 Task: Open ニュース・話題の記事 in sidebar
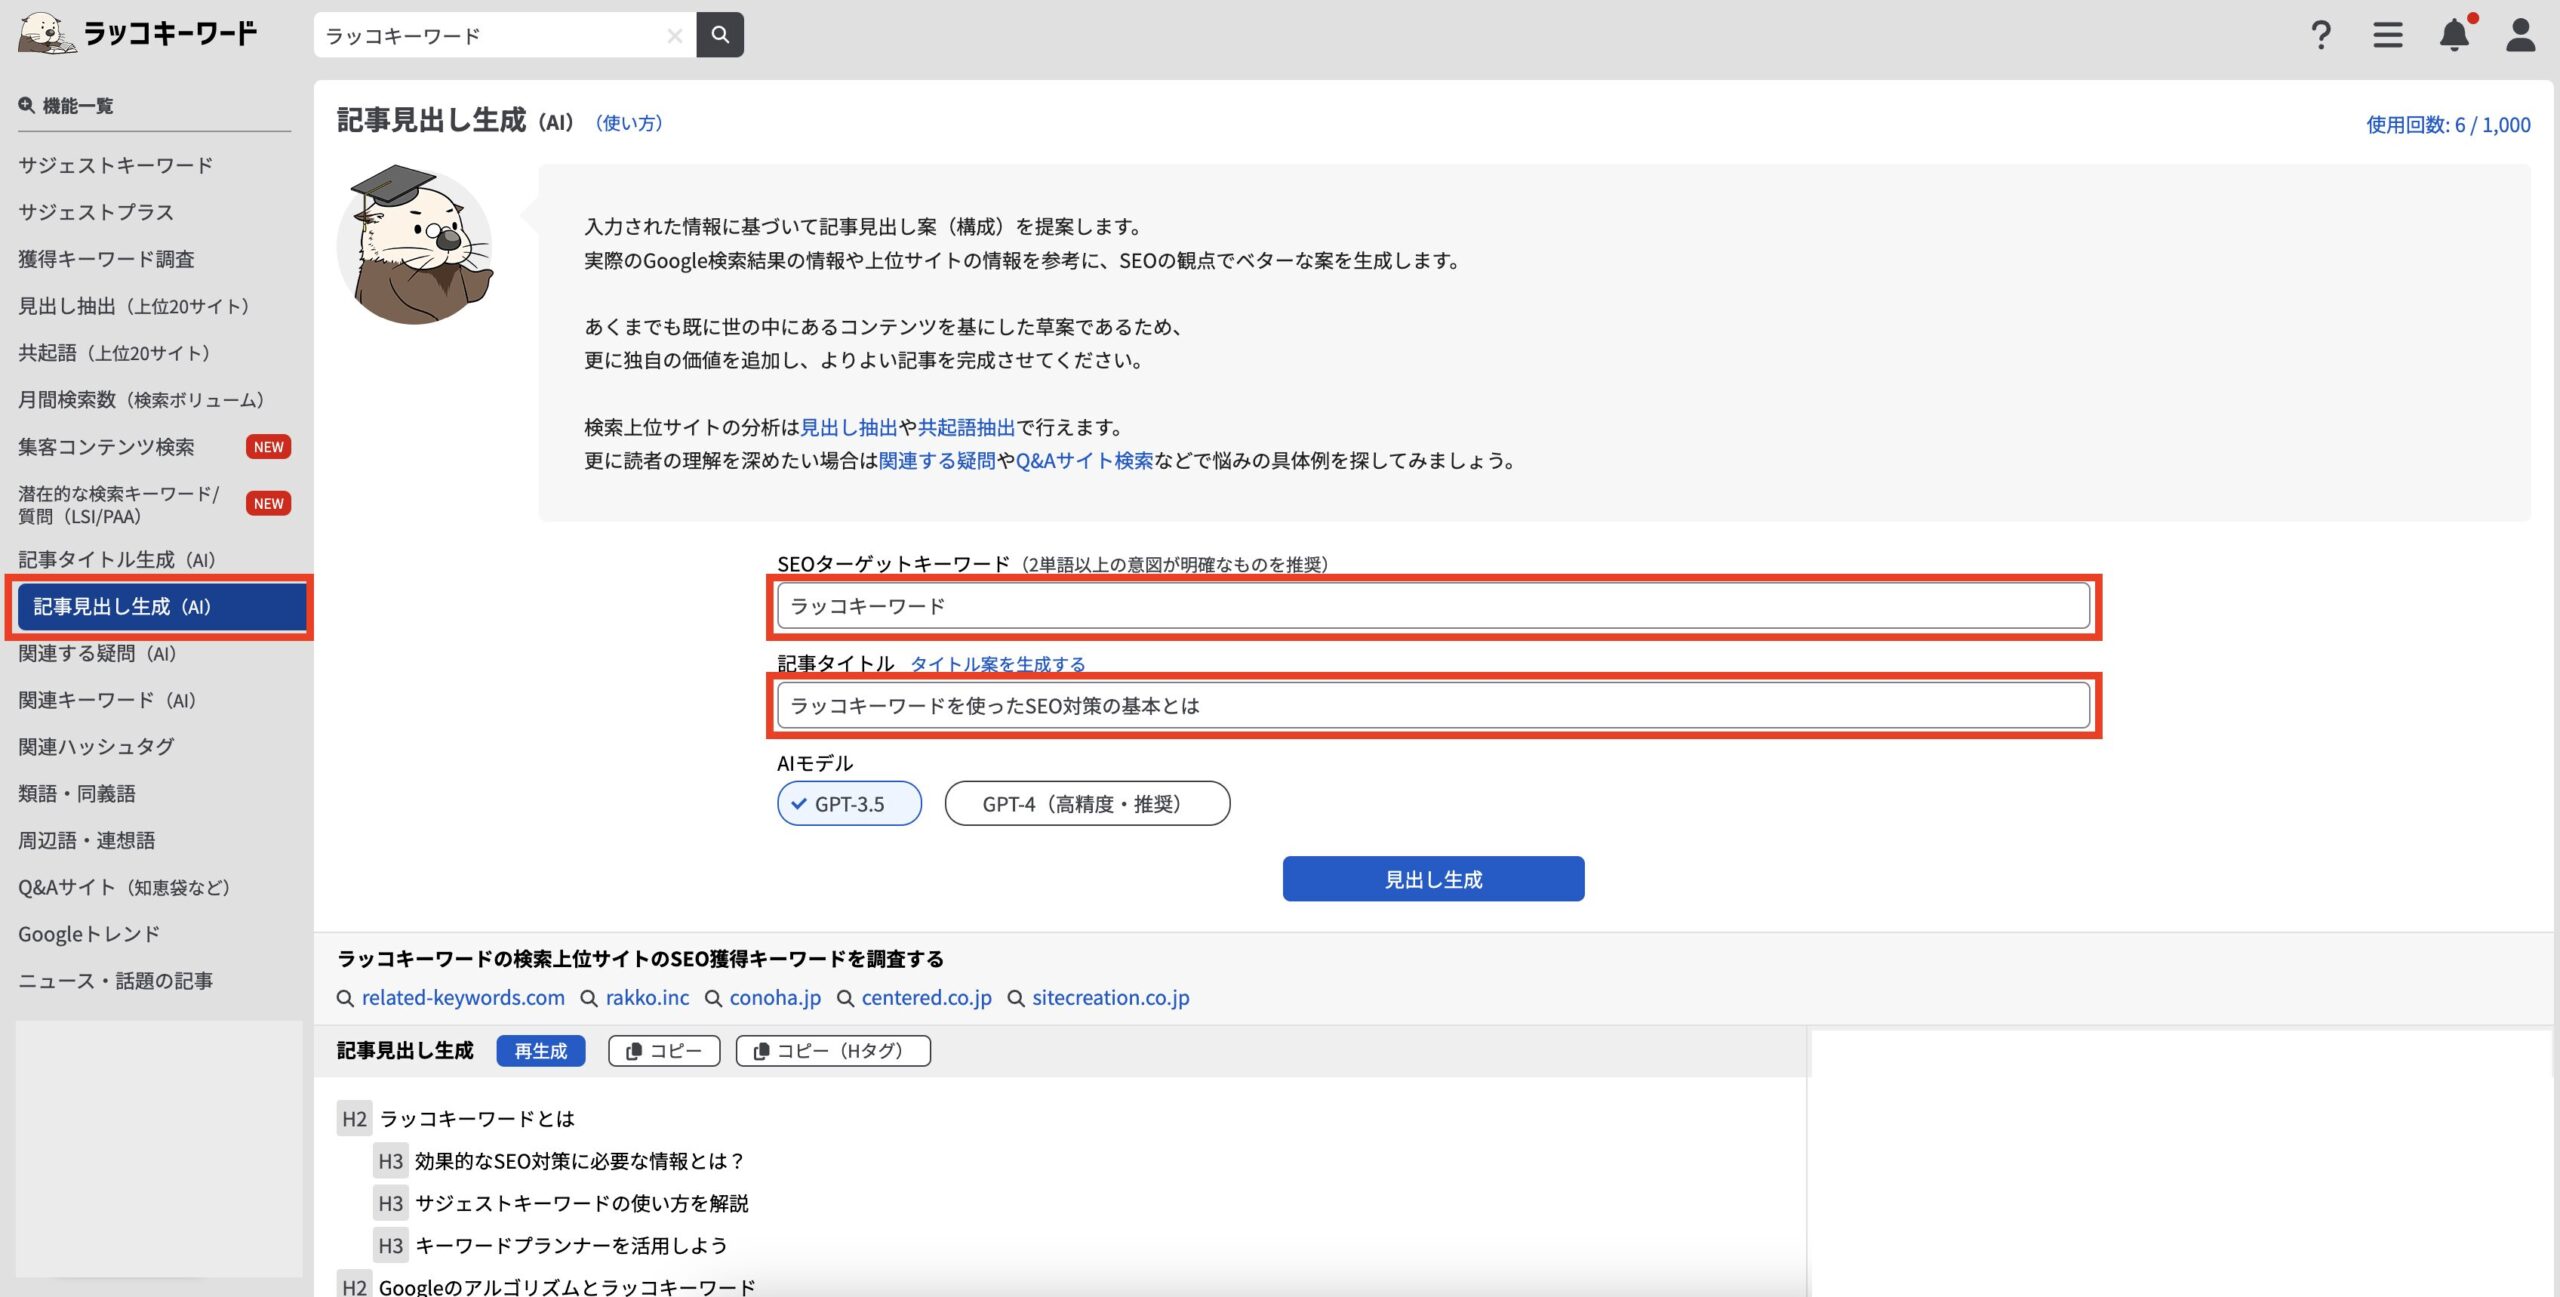[x=116, y=981]
